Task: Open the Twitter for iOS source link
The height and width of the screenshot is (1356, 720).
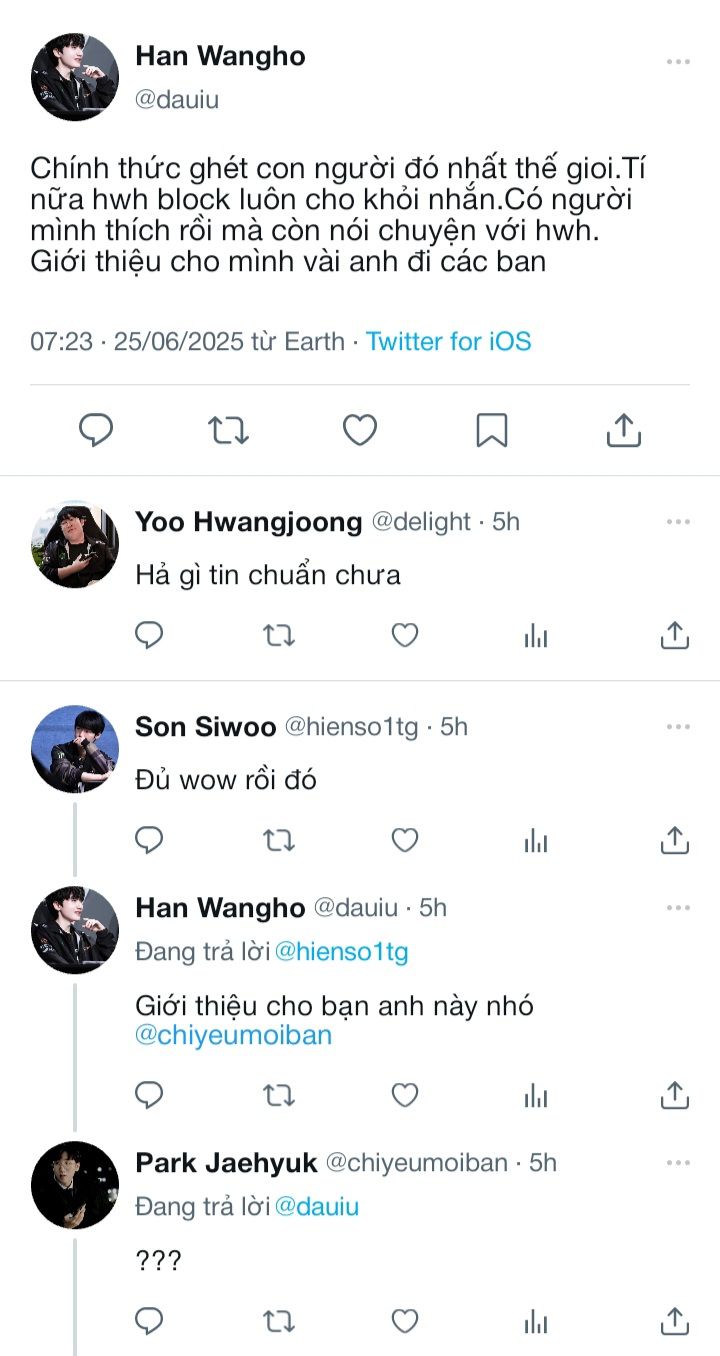Action: [x=448, y=341]
